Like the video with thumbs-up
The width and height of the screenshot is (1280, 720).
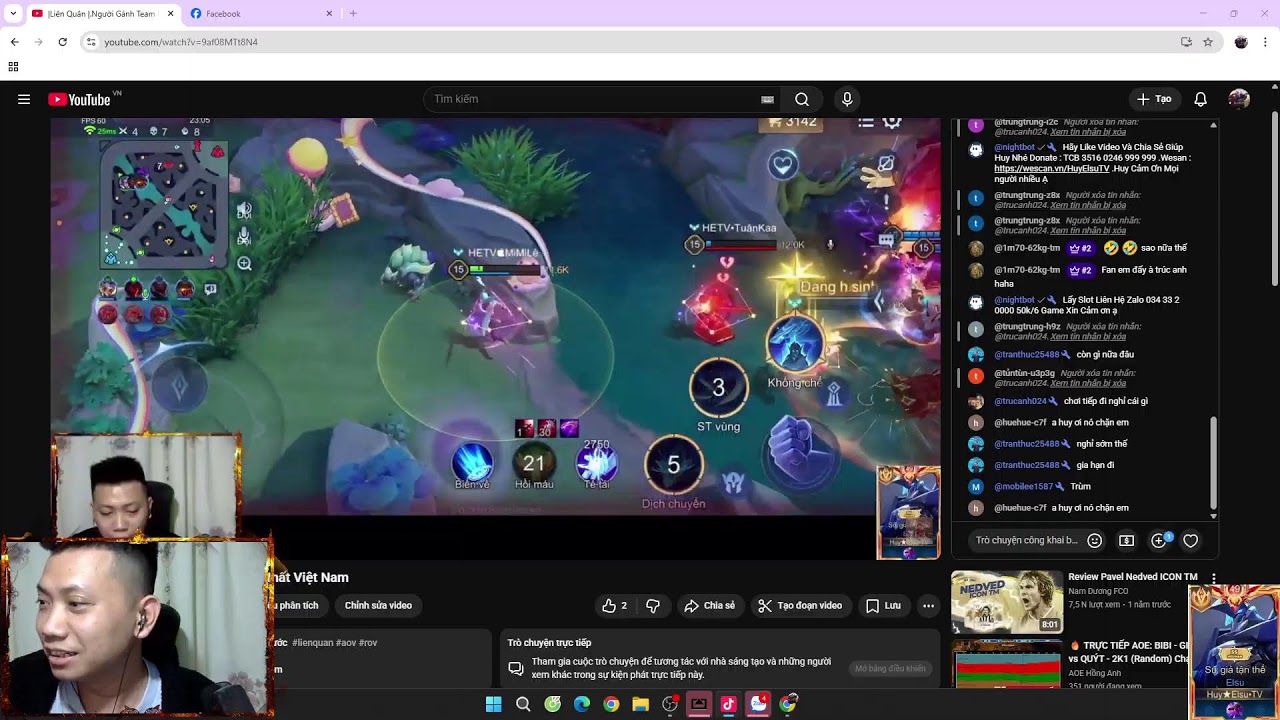(x=614, y=606)
